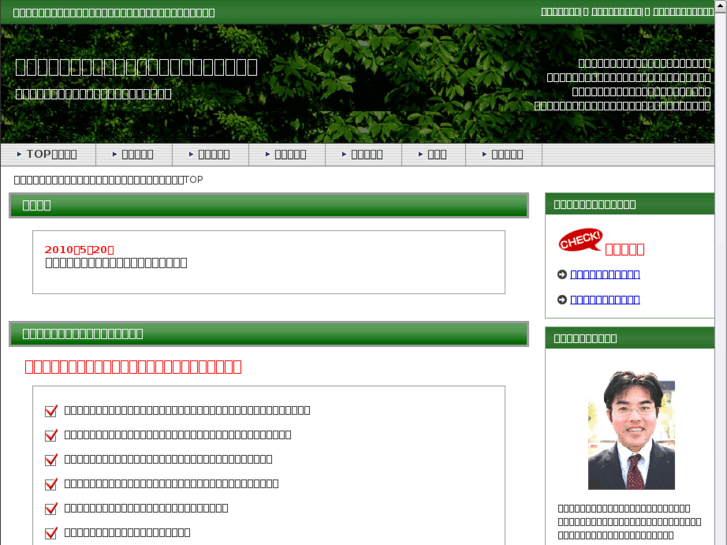Click the breadcrumb text ending in TOP
The image size is (727, 545).
tap(108, 180)
